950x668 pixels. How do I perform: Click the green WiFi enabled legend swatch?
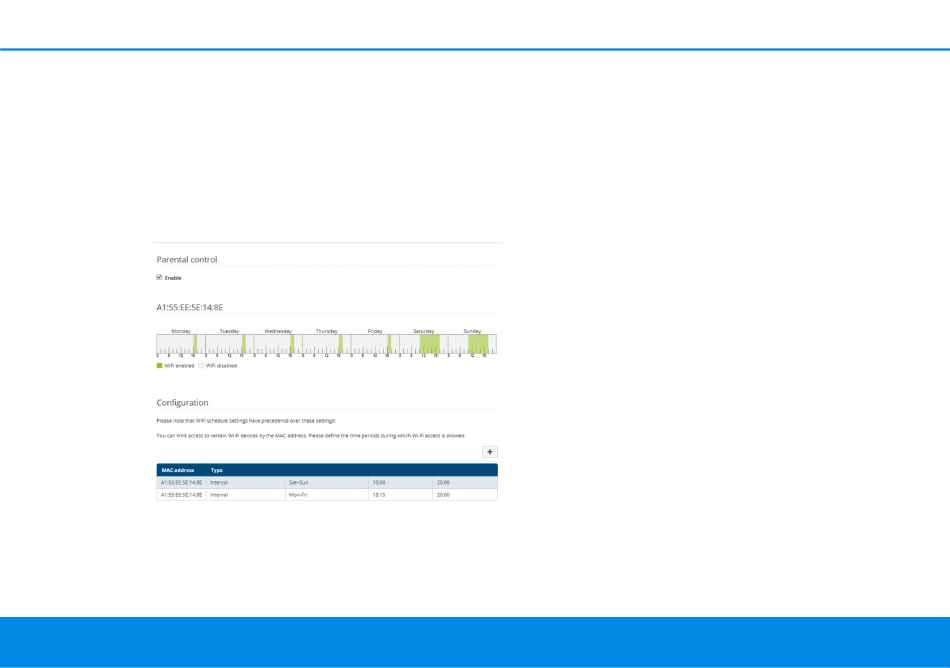[159, 366]
